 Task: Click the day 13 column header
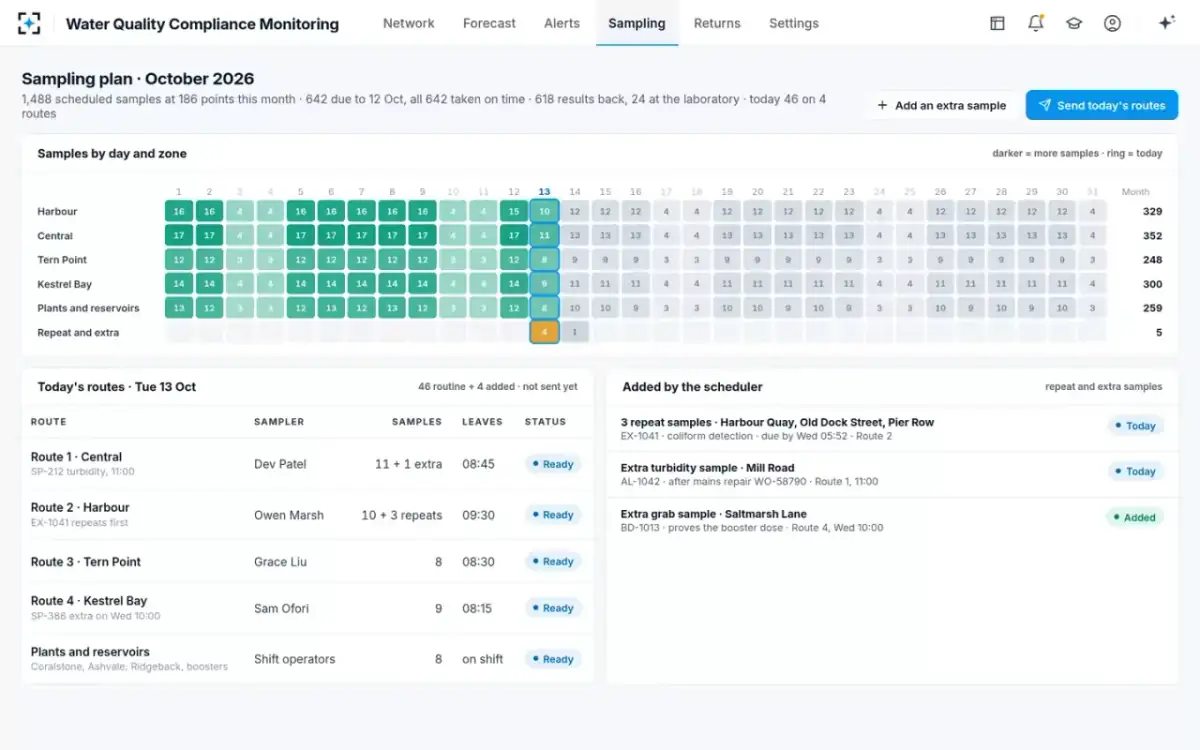click(x=544, y=191)
